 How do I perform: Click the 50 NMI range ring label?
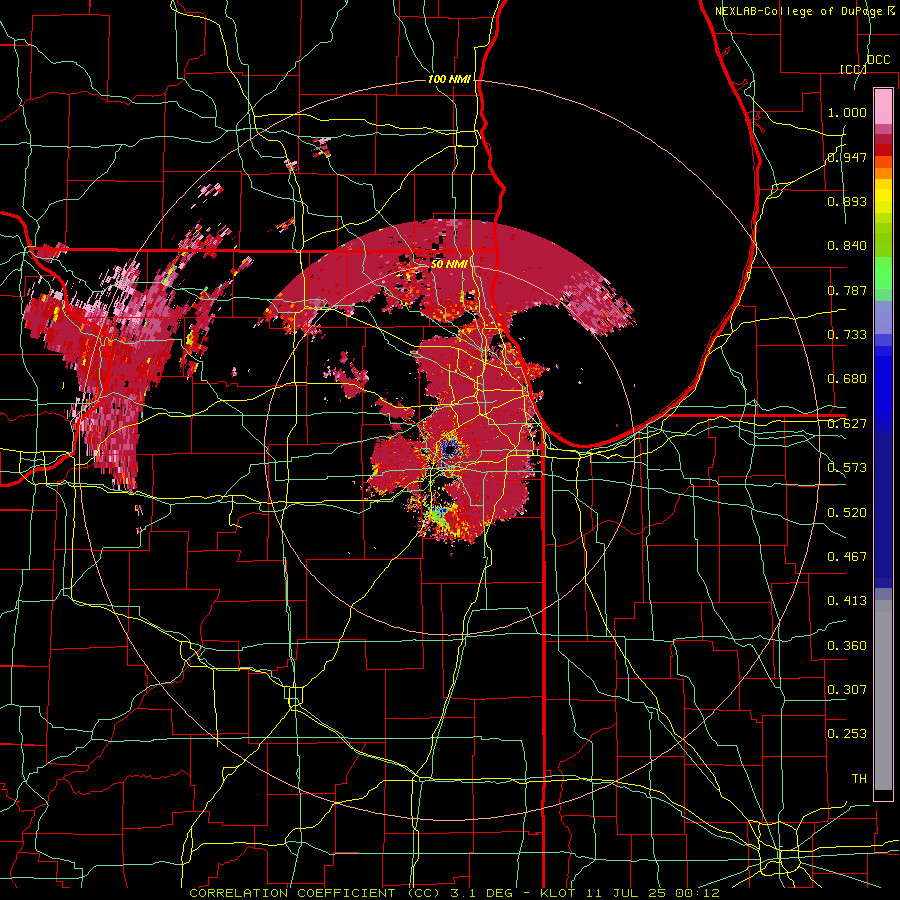pos(449,264)
